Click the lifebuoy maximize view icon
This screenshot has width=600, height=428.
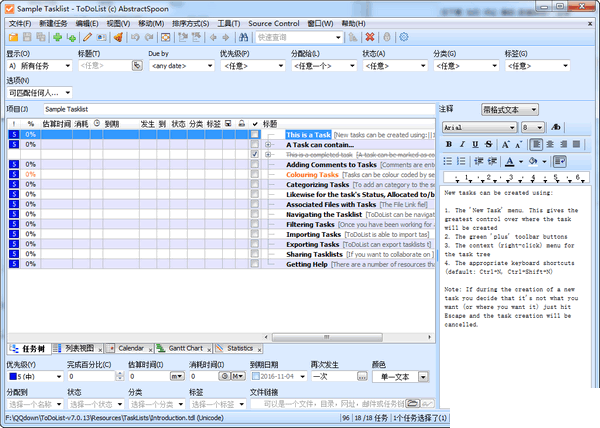(165, 37)
